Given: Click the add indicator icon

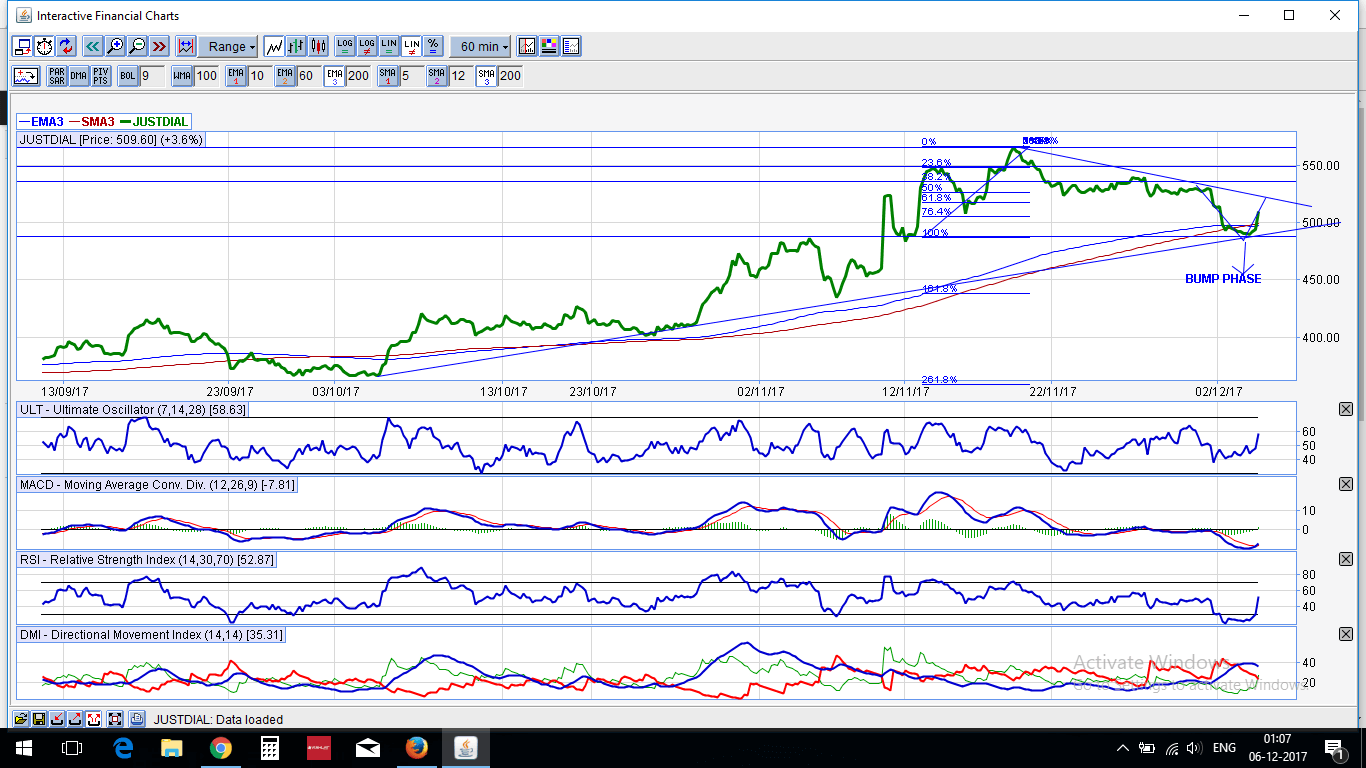Looking at the screenshot, I should [x=26, y=76].
